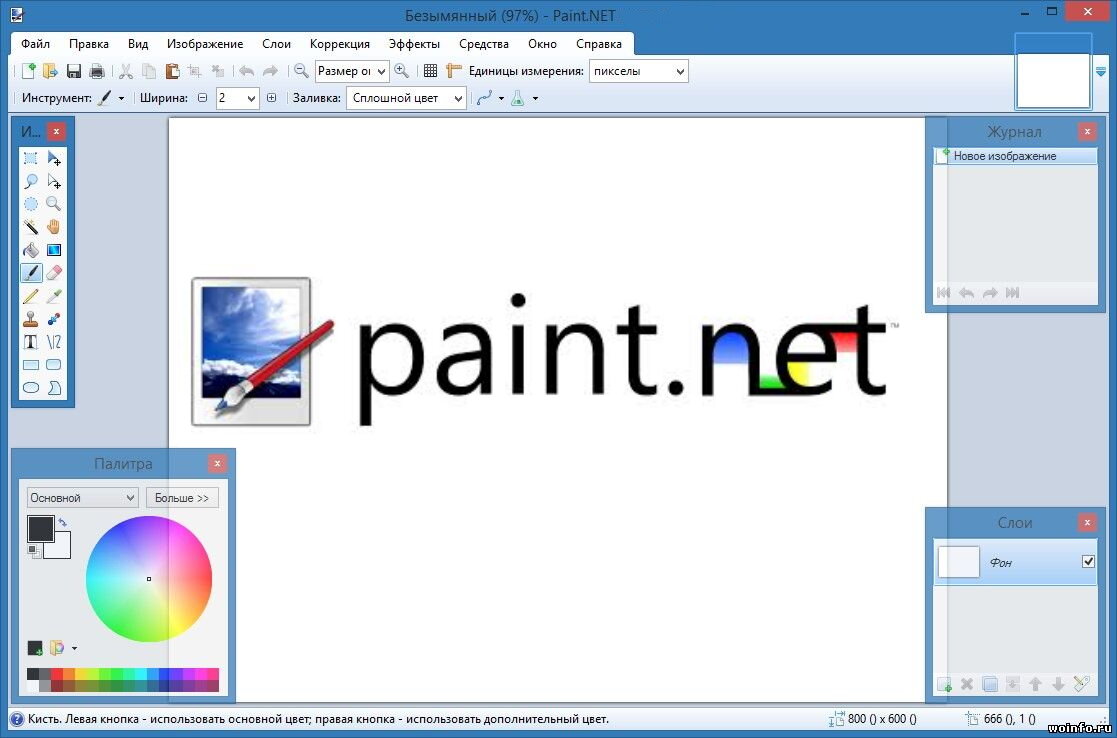Open the blending mode flask dropdown
Viewport: 1117px width, 738px height.
click(x=535, y=99)
